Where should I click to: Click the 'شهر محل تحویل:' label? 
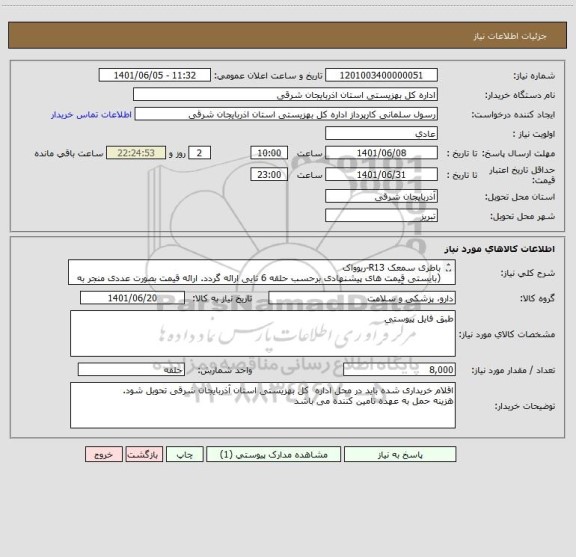point(522,216)
